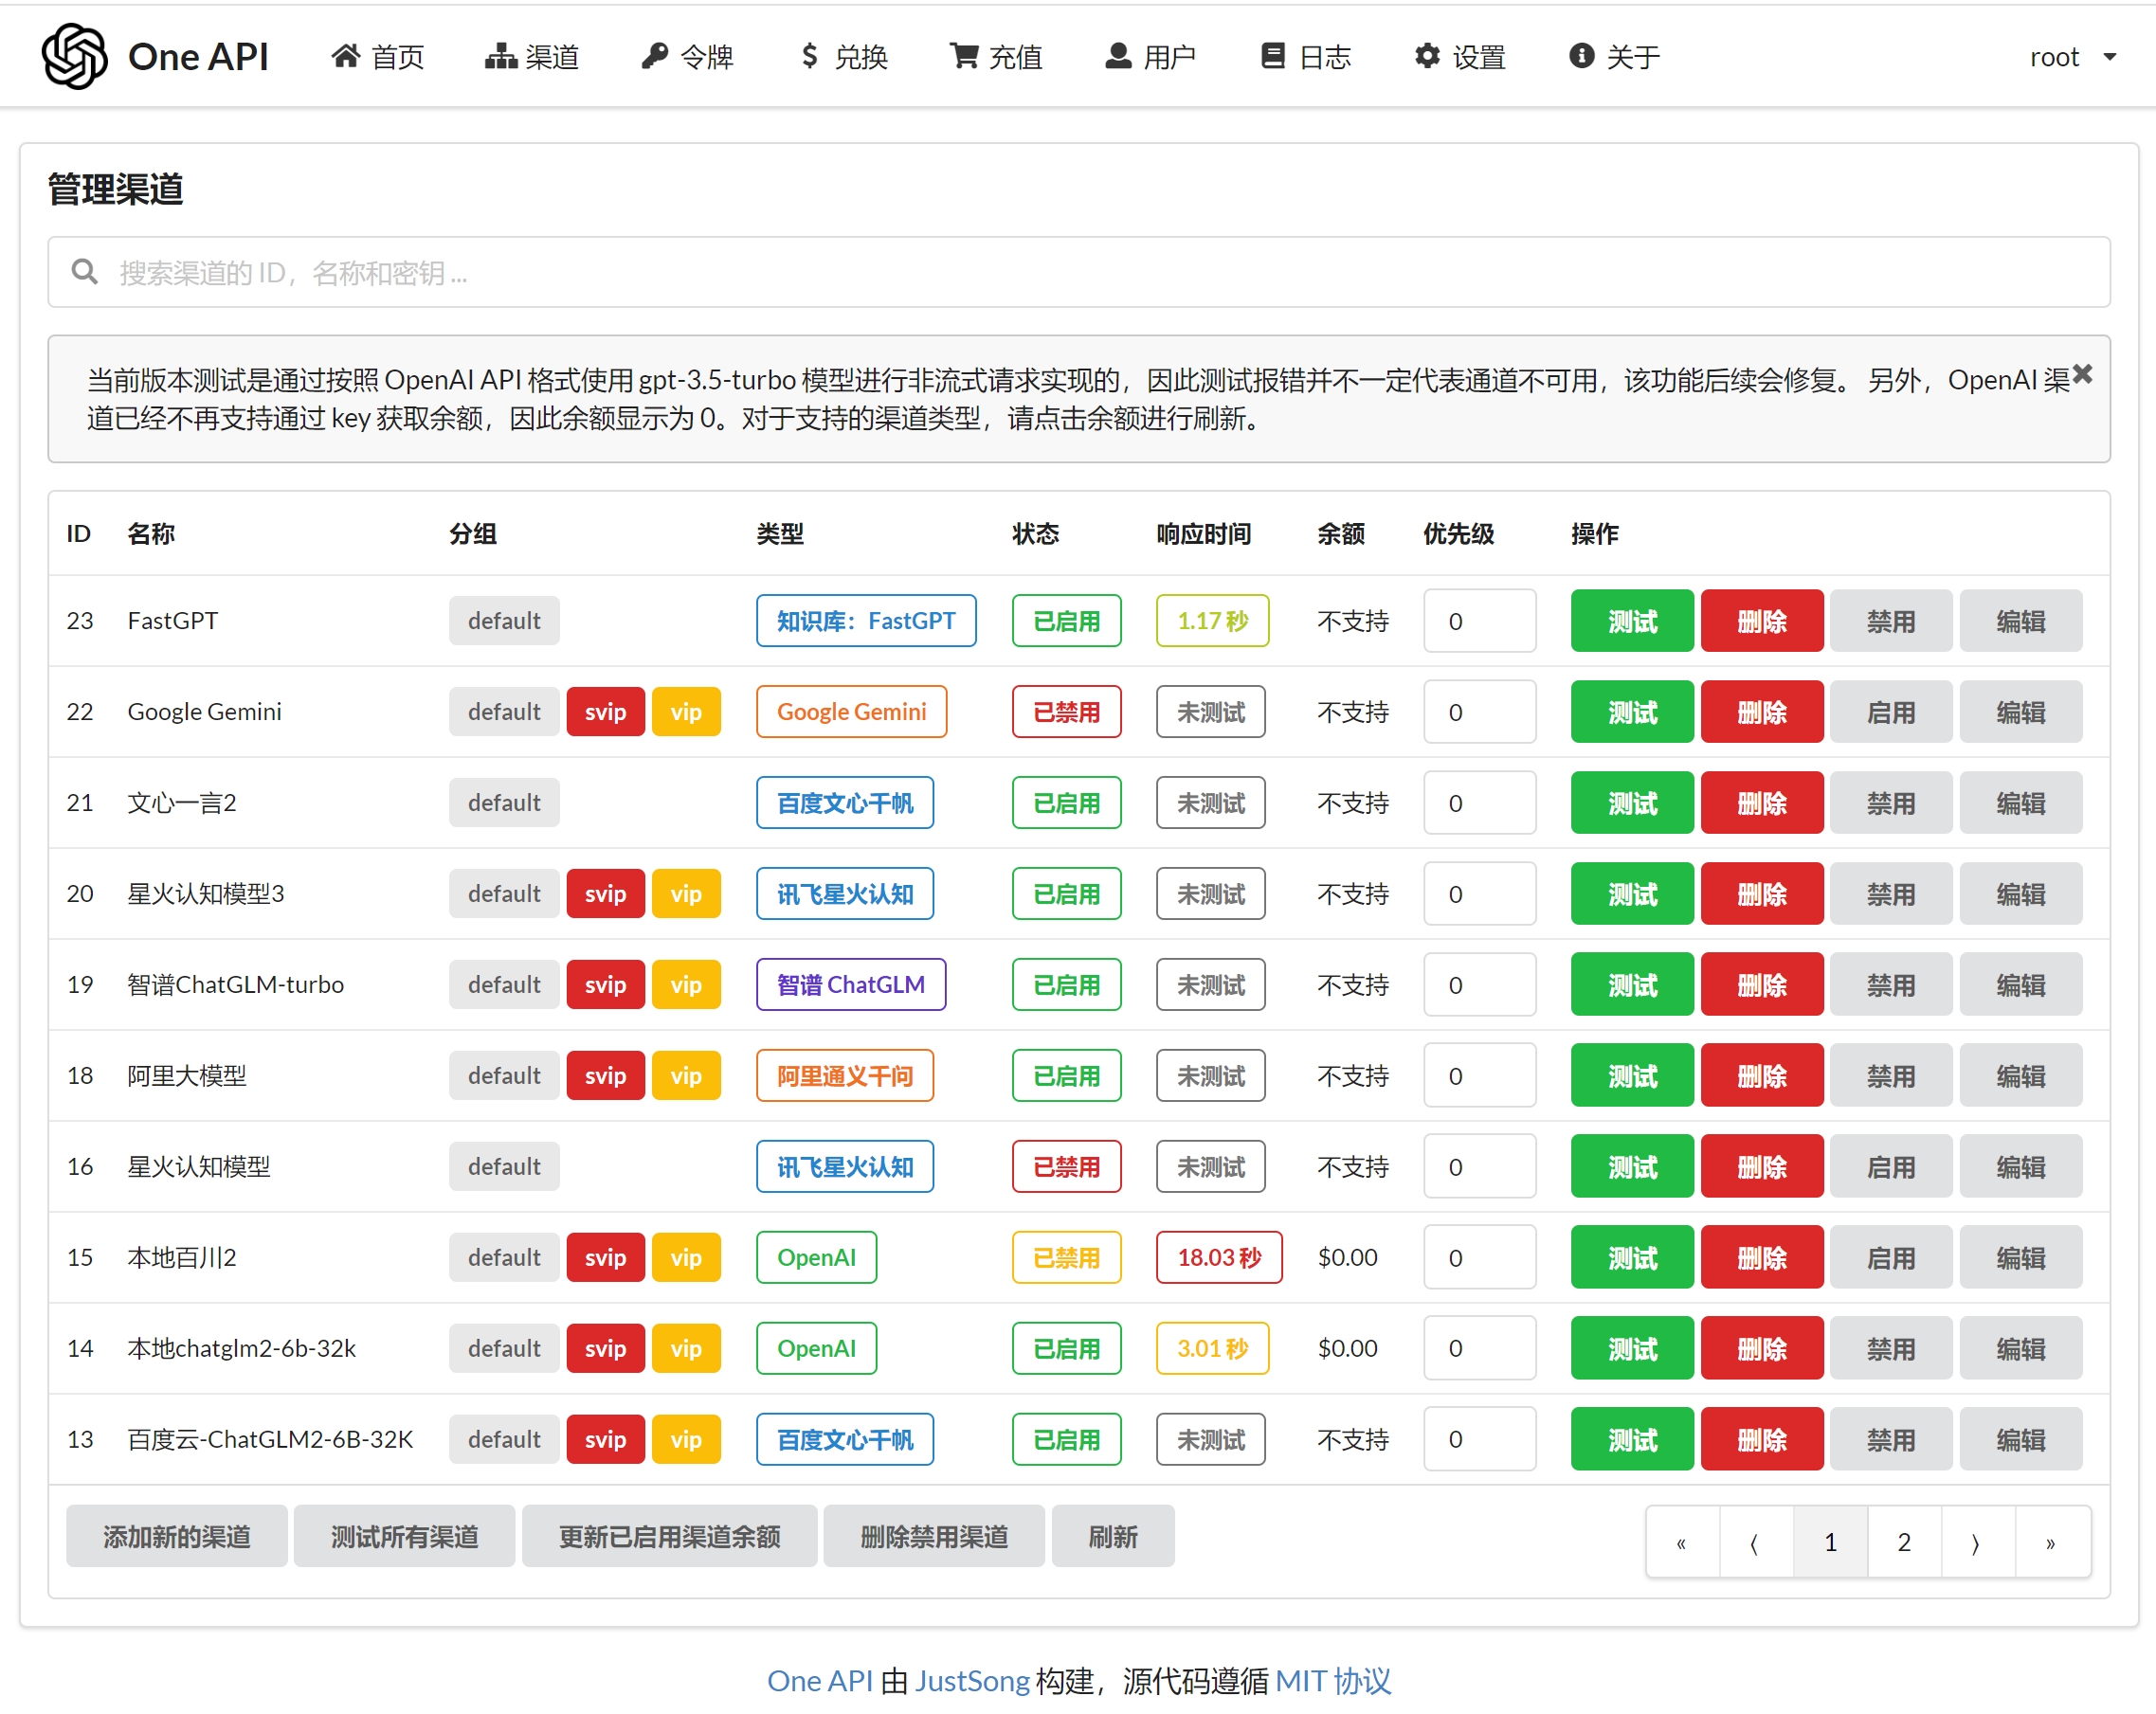Open 充值 top-up with cart icon

963,56
